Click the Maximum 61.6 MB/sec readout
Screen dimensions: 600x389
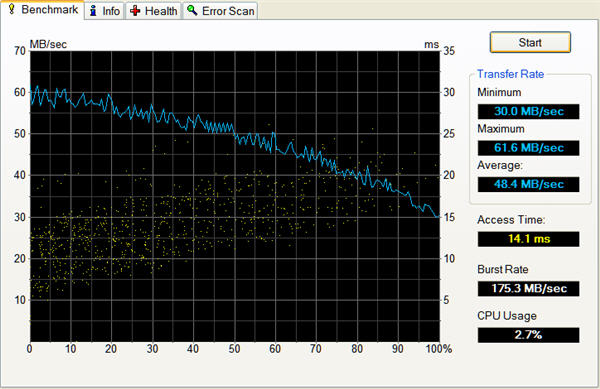(528, 148)
